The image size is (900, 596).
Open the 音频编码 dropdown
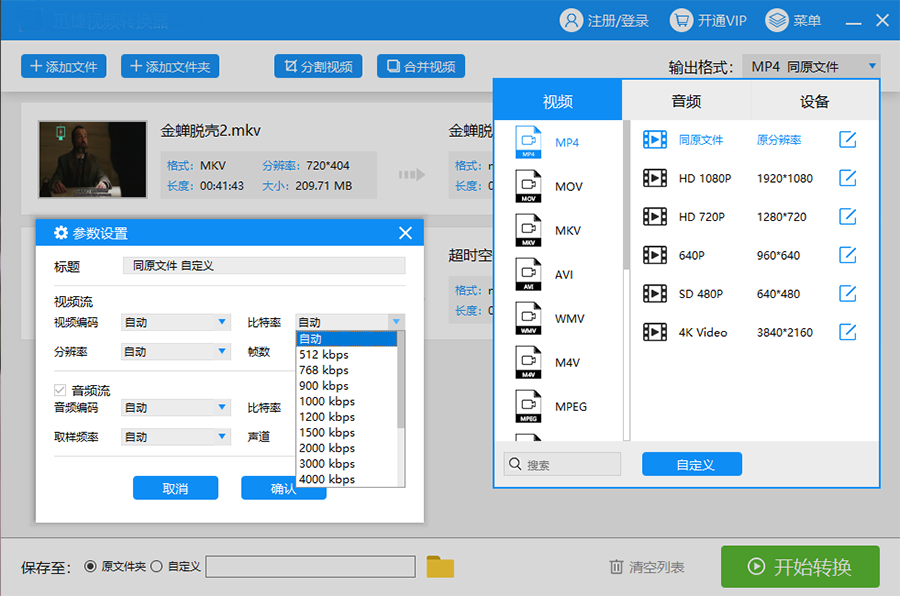[176, 408]
